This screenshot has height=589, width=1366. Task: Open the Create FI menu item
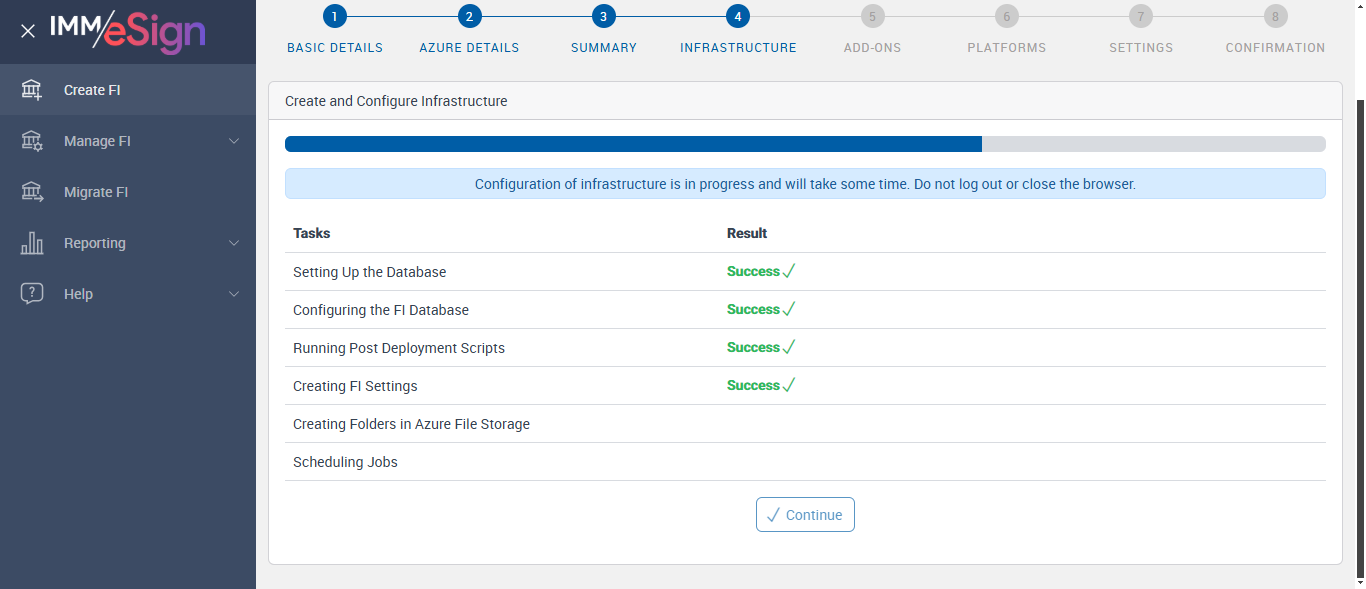pyautogui.click(x=128, y=90)
